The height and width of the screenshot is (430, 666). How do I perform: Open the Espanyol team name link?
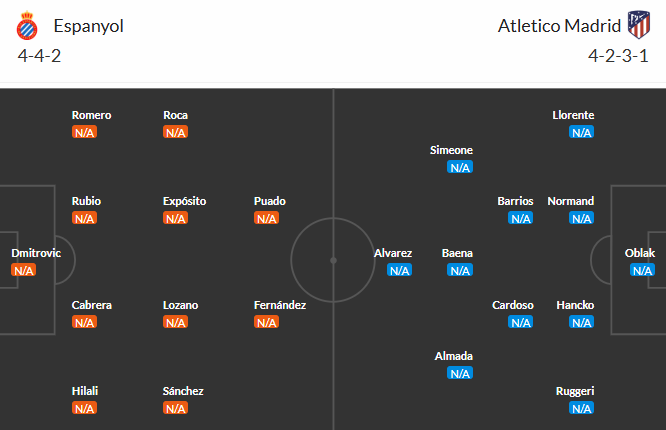[89, 27]
